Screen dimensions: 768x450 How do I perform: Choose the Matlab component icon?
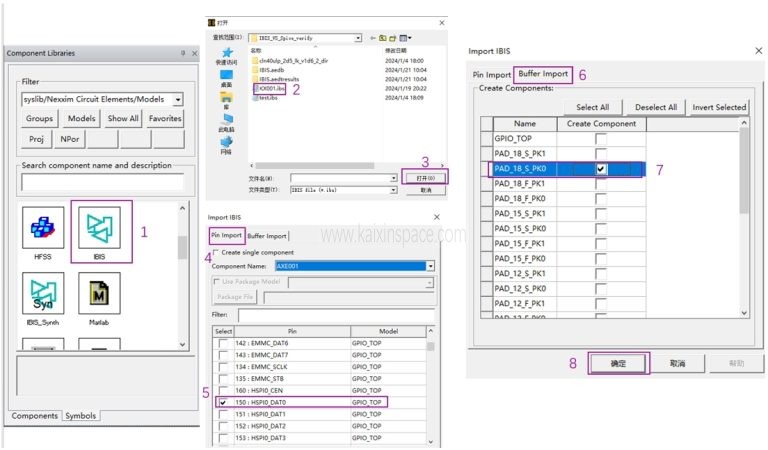pyautogui.click(x=100, y=299)
